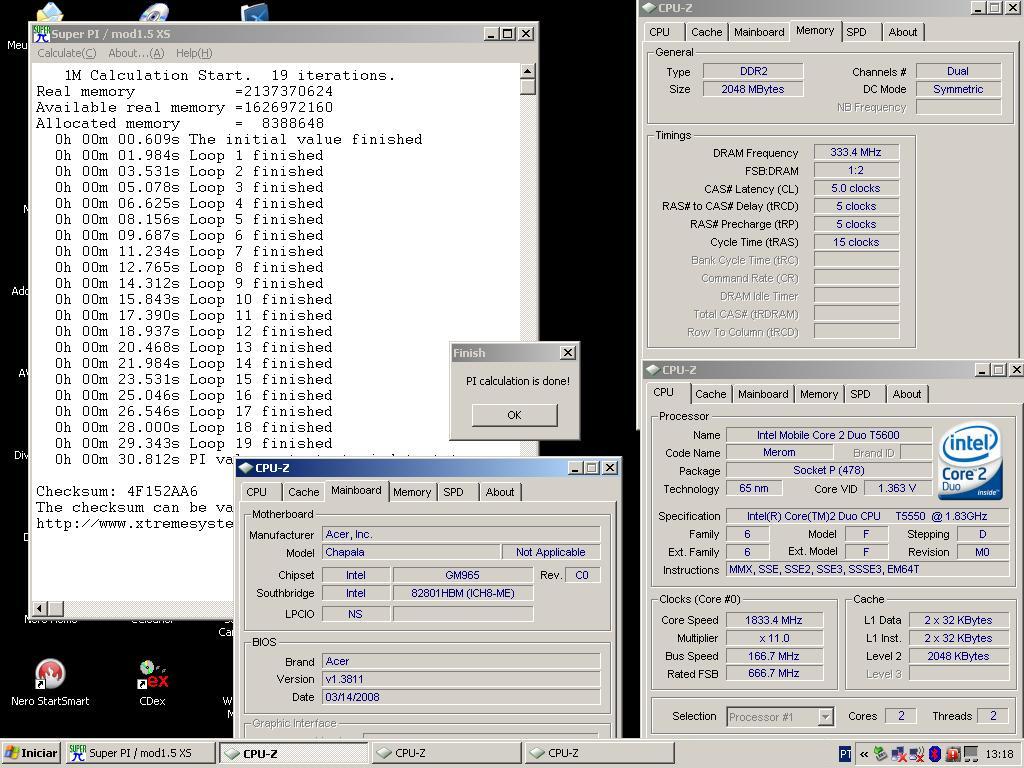Click OK in the Finish dialog
The image size is (1024, 768).
[x=515, y=415]
